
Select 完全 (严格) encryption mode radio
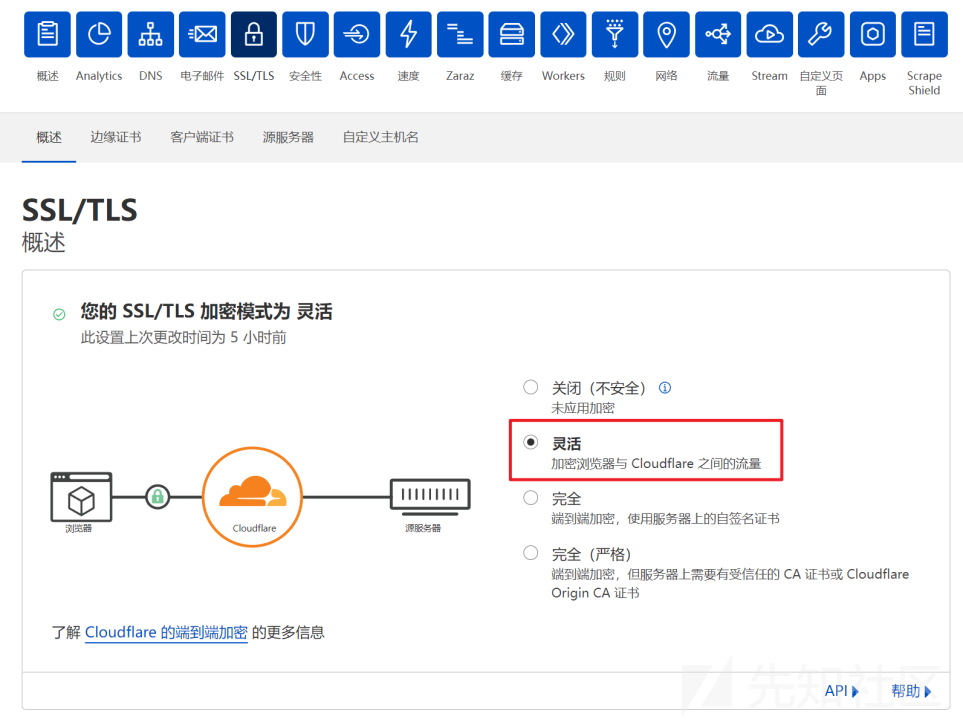click(x=531, y=553)
